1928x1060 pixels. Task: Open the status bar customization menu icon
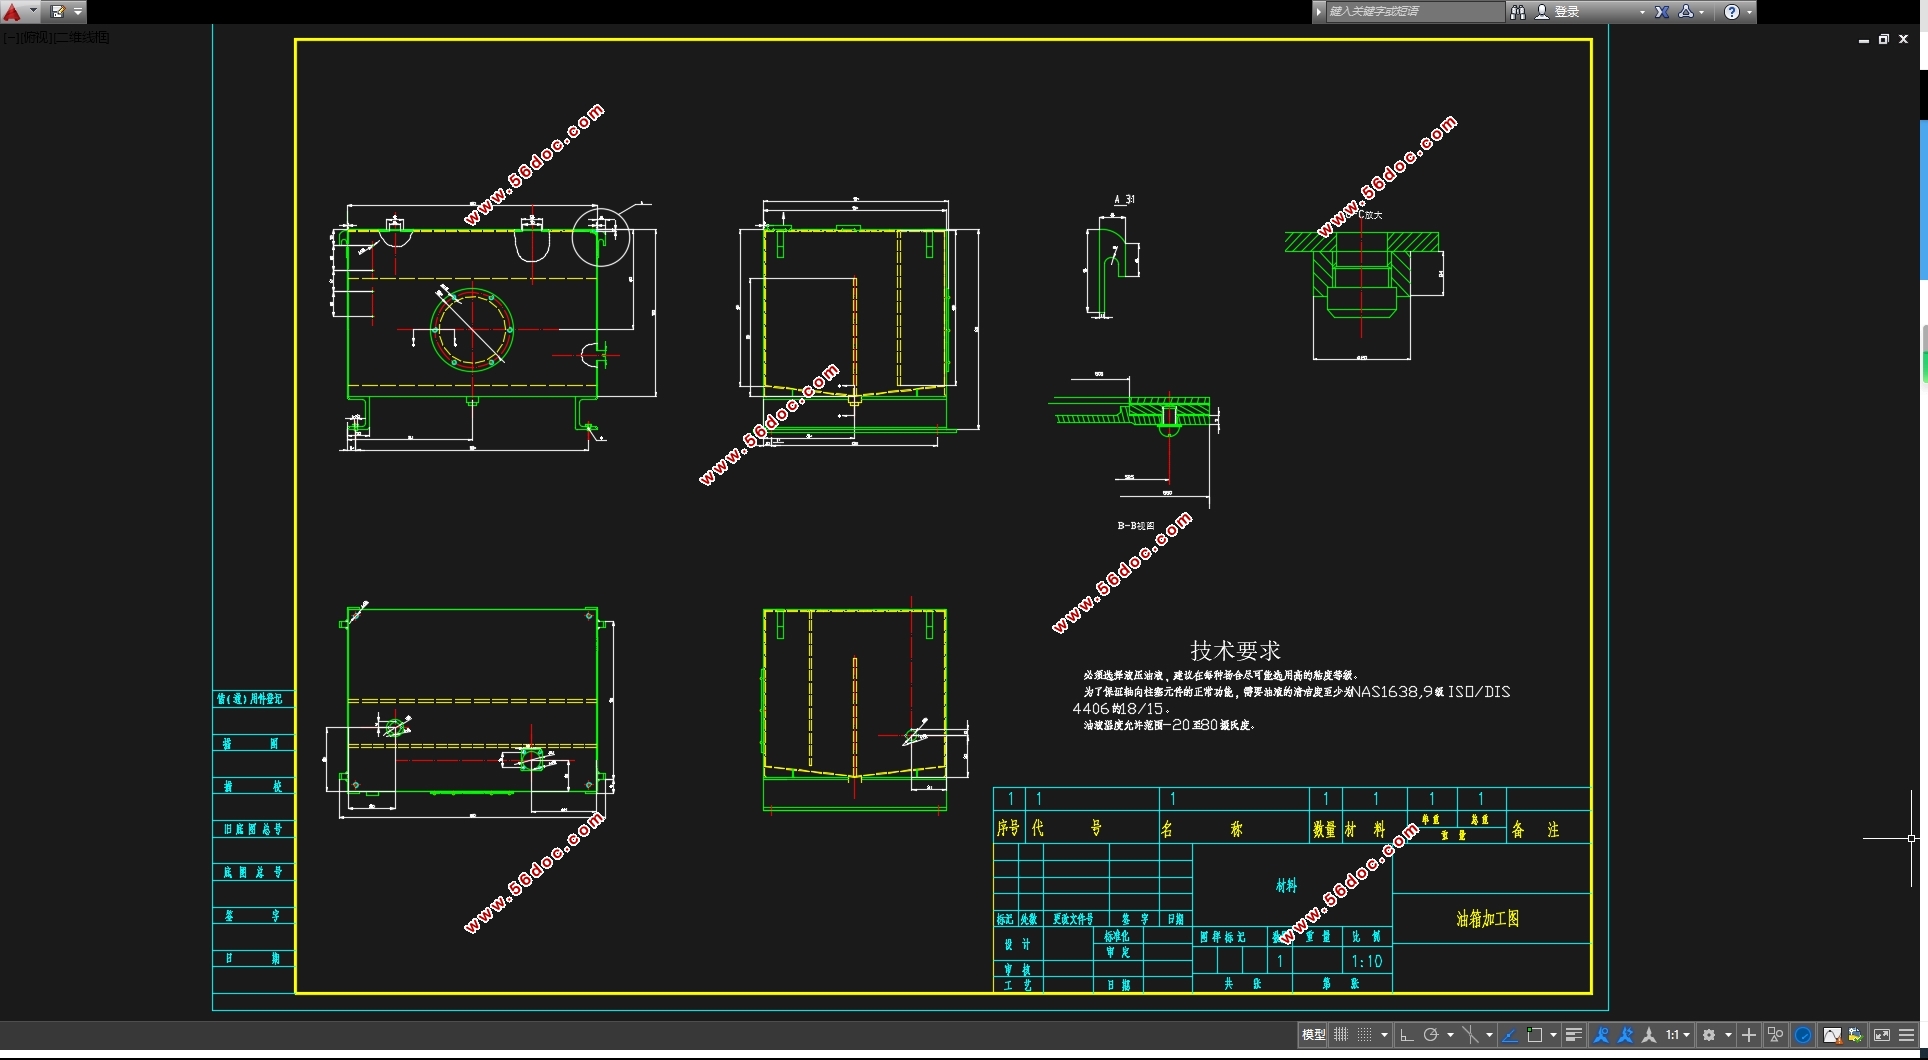[x=1907, y=1035]
